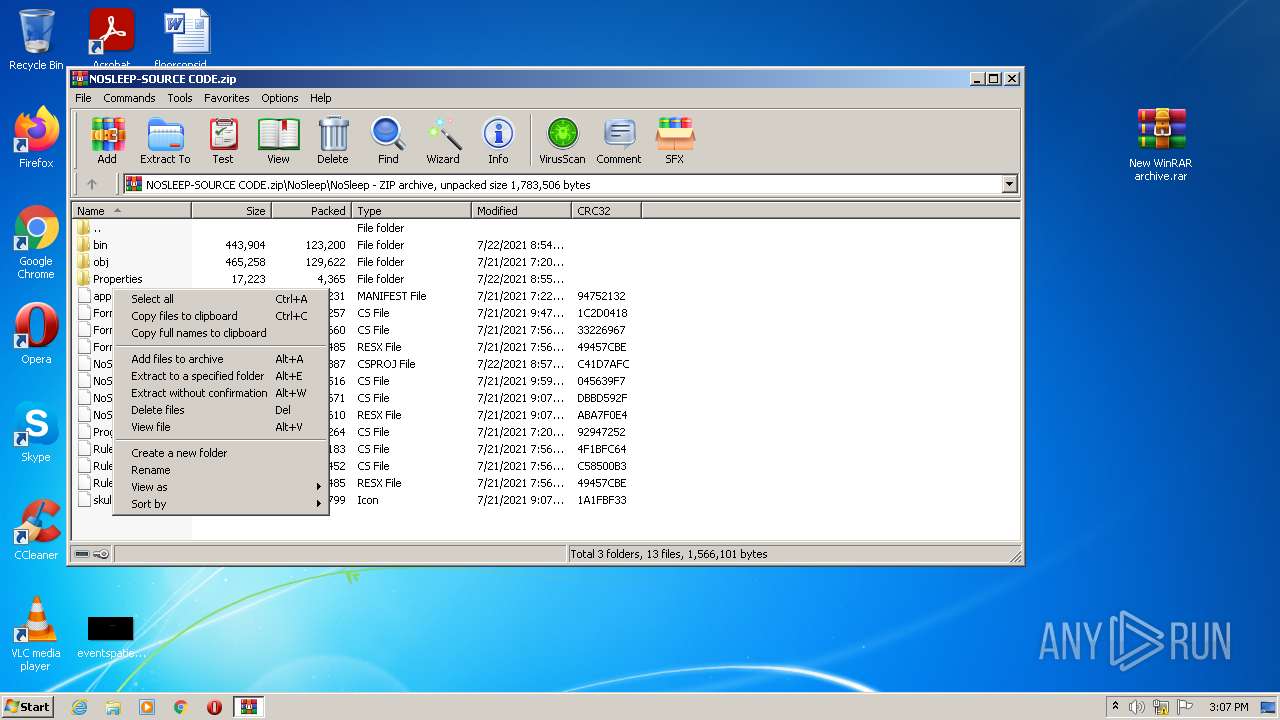Open Google Chrome desktop shortcut
The image size is (1280, 720).
point(36,243)
